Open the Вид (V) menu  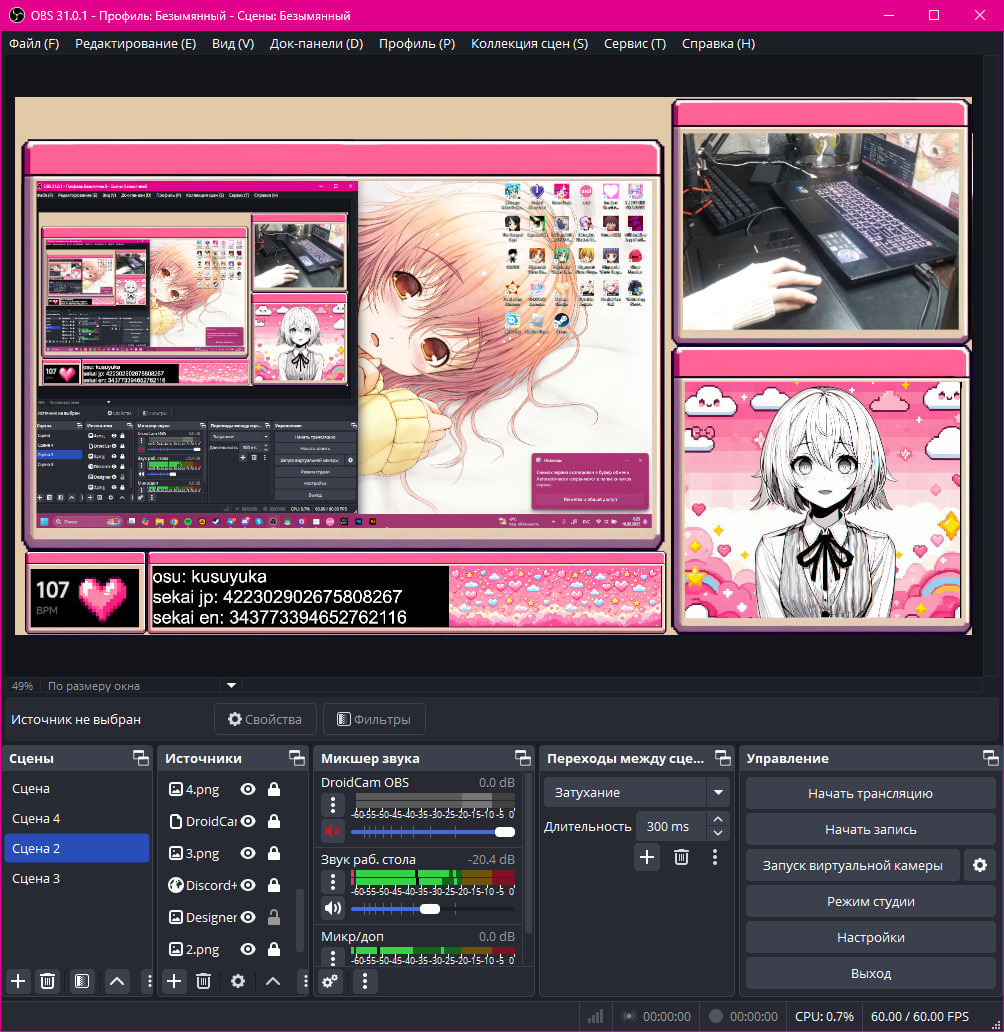[x=233, y=43]
